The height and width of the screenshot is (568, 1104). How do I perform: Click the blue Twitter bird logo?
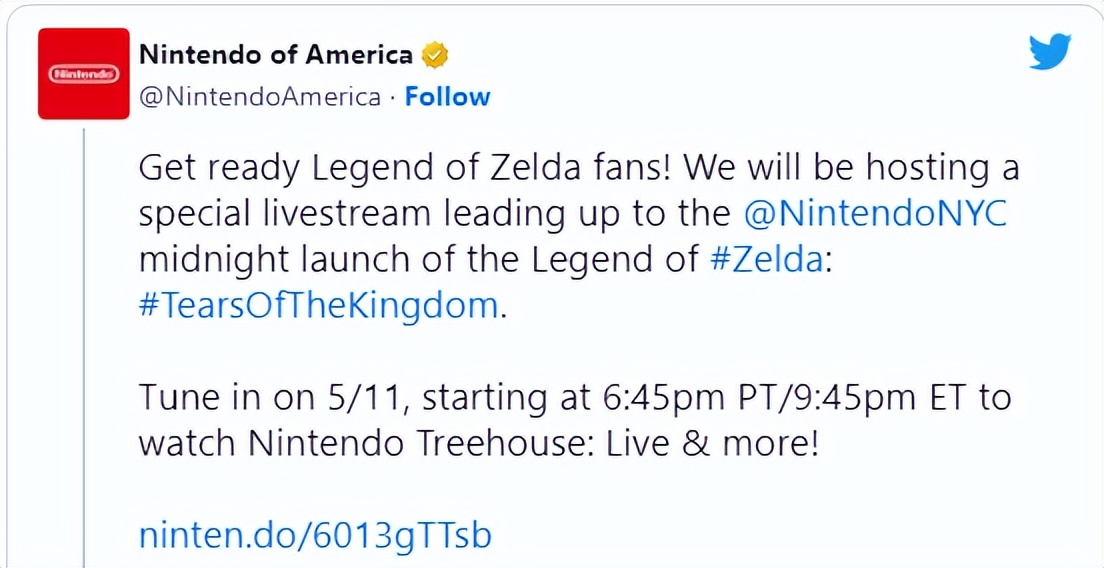[1050, 52]
